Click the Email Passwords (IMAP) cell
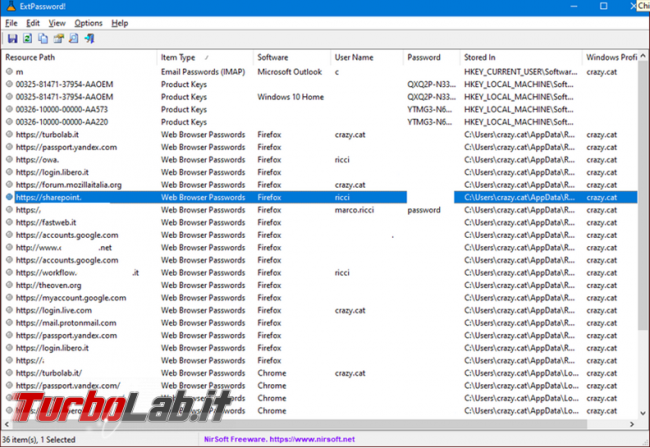Viewport: 650px width, 448px height. point(203,72)
